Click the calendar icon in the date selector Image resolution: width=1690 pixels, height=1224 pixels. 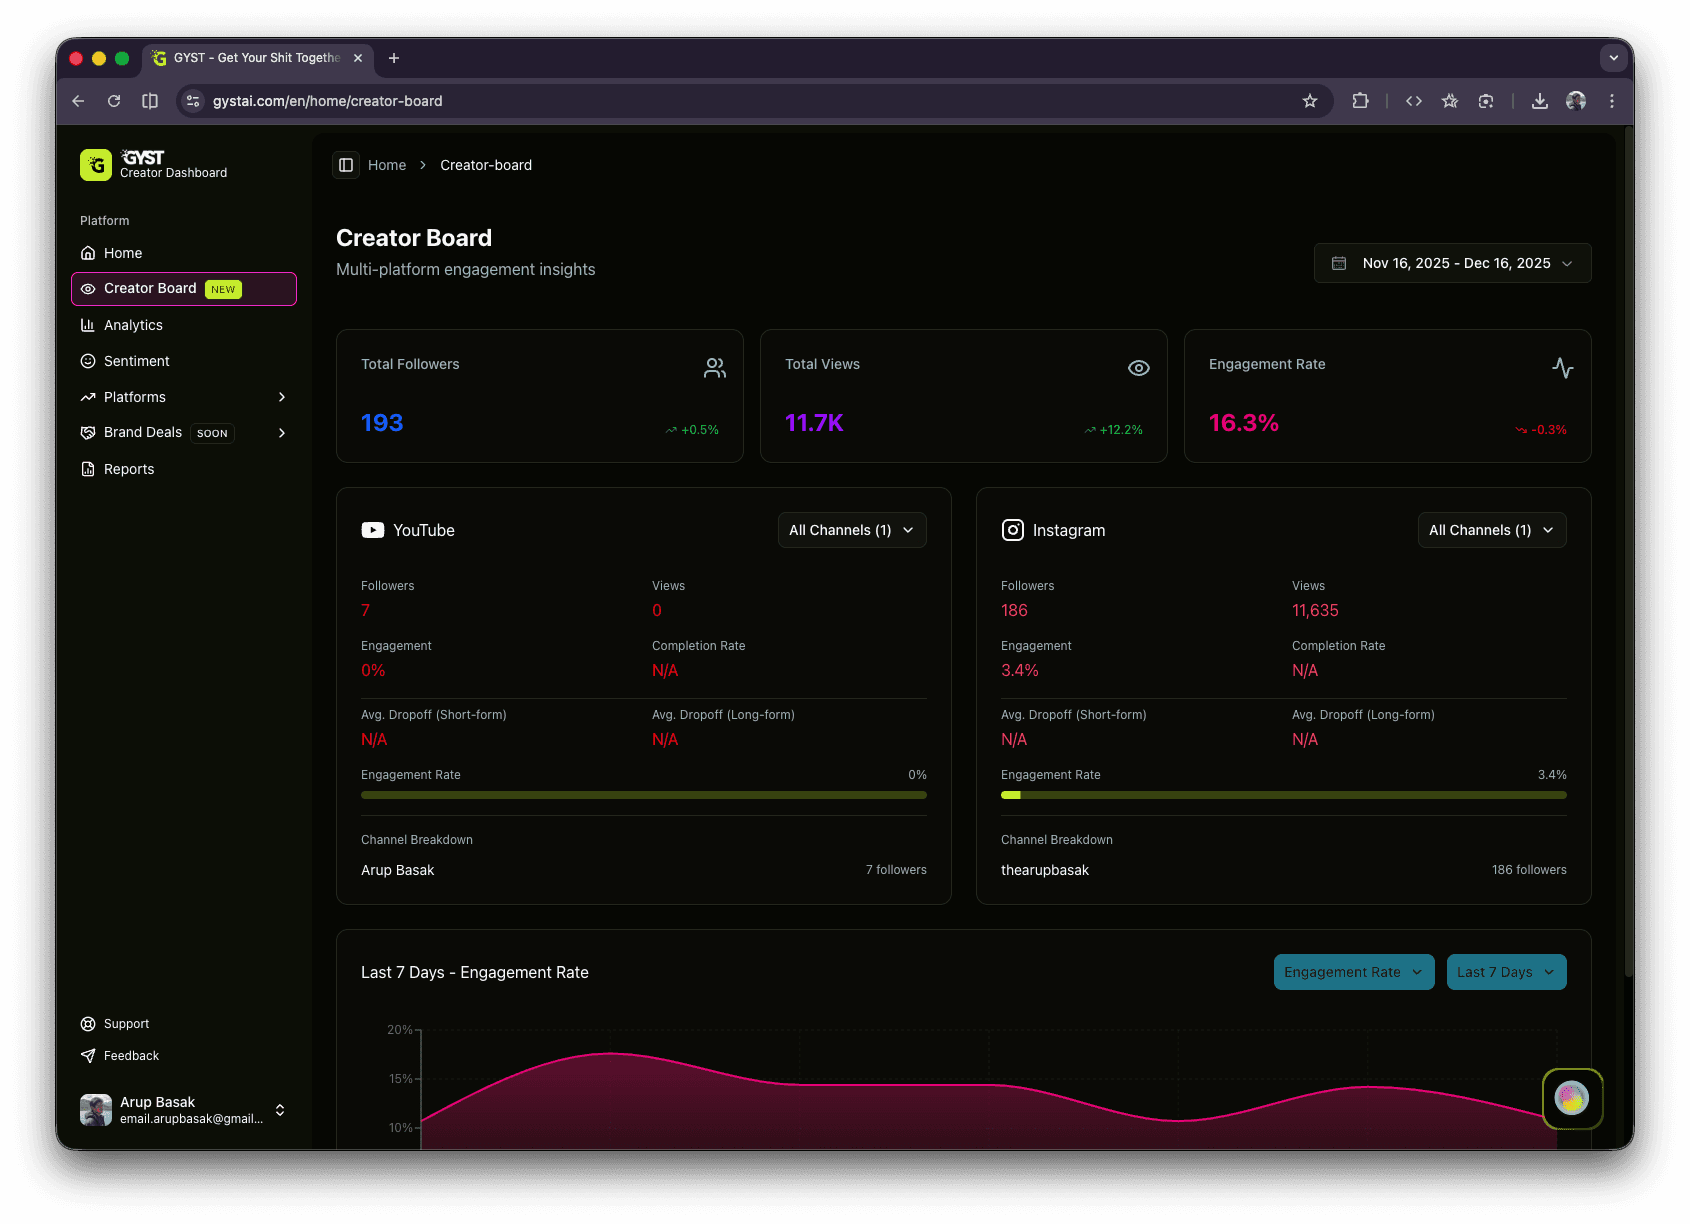click(x=1338, y=262)
